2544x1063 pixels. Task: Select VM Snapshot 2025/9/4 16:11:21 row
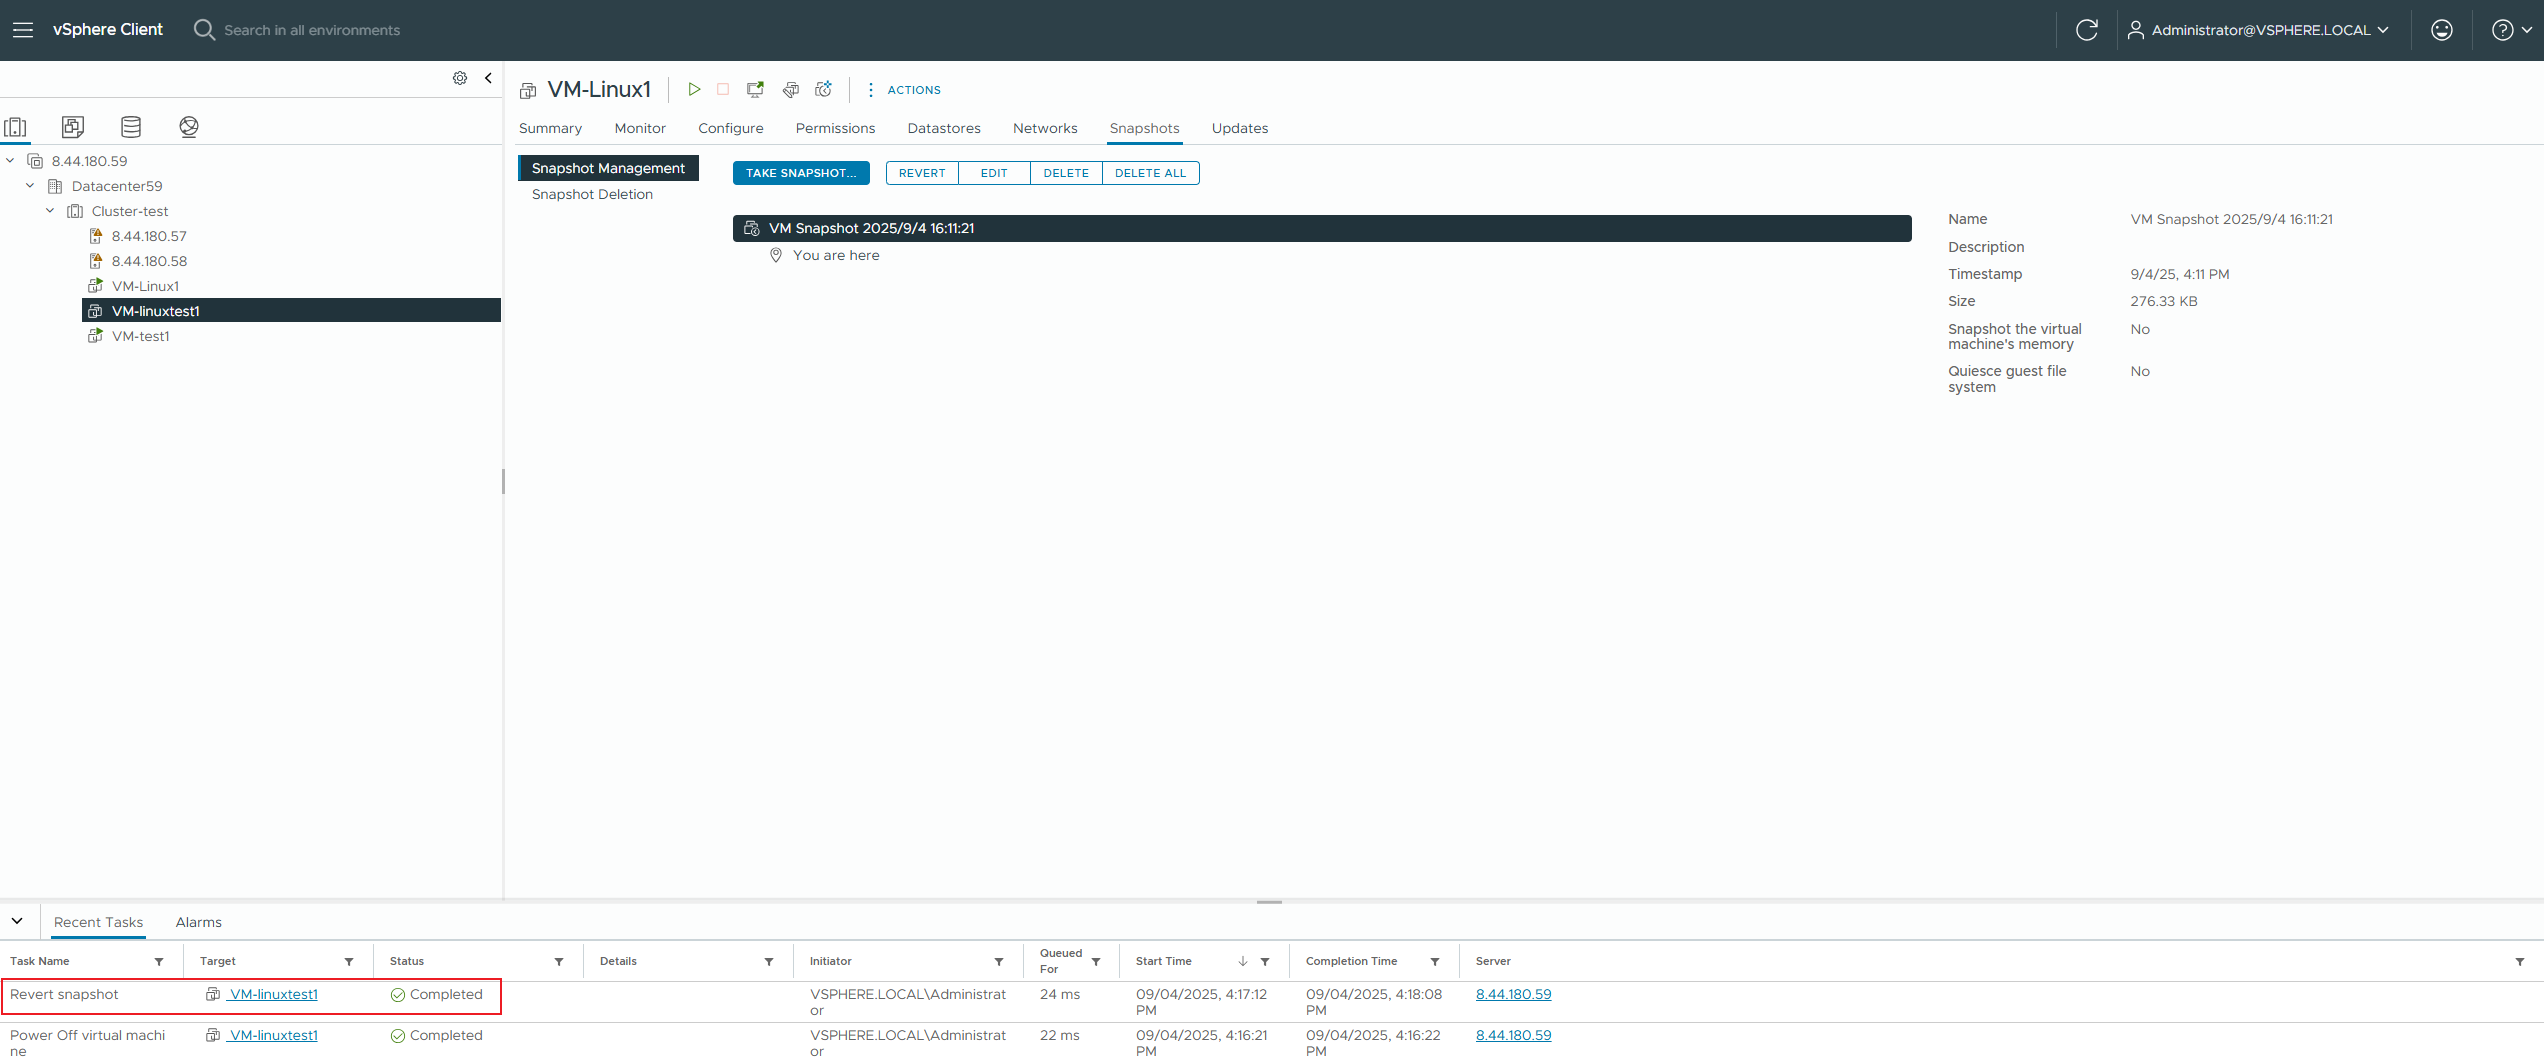[1322, 228]
